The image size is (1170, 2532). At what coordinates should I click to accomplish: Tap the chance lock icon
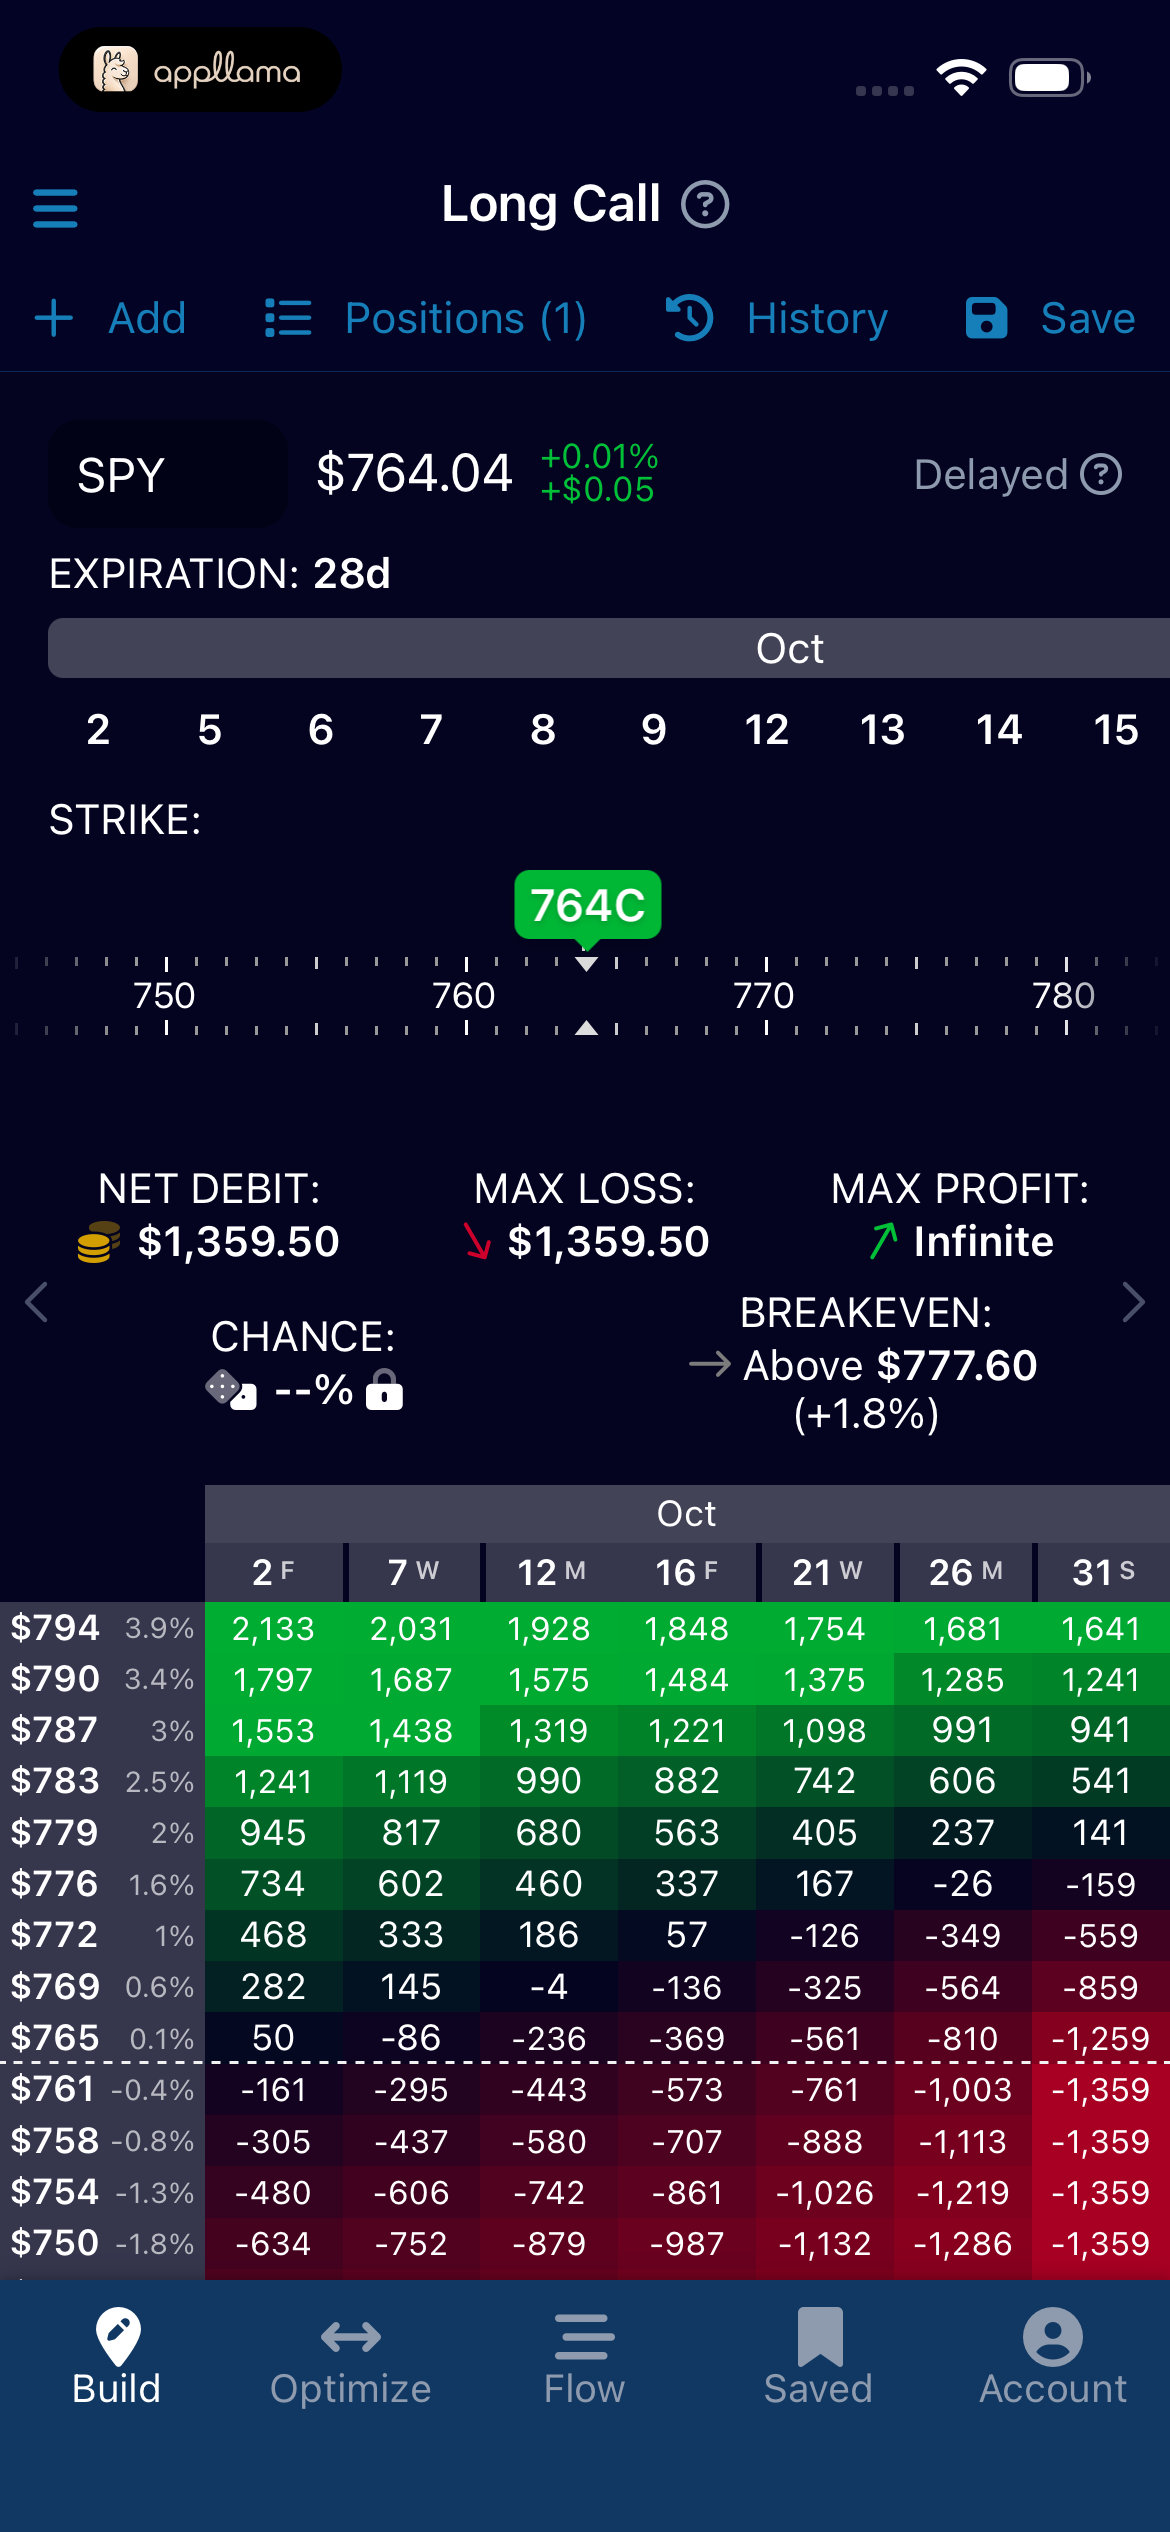click(384, 1390)
